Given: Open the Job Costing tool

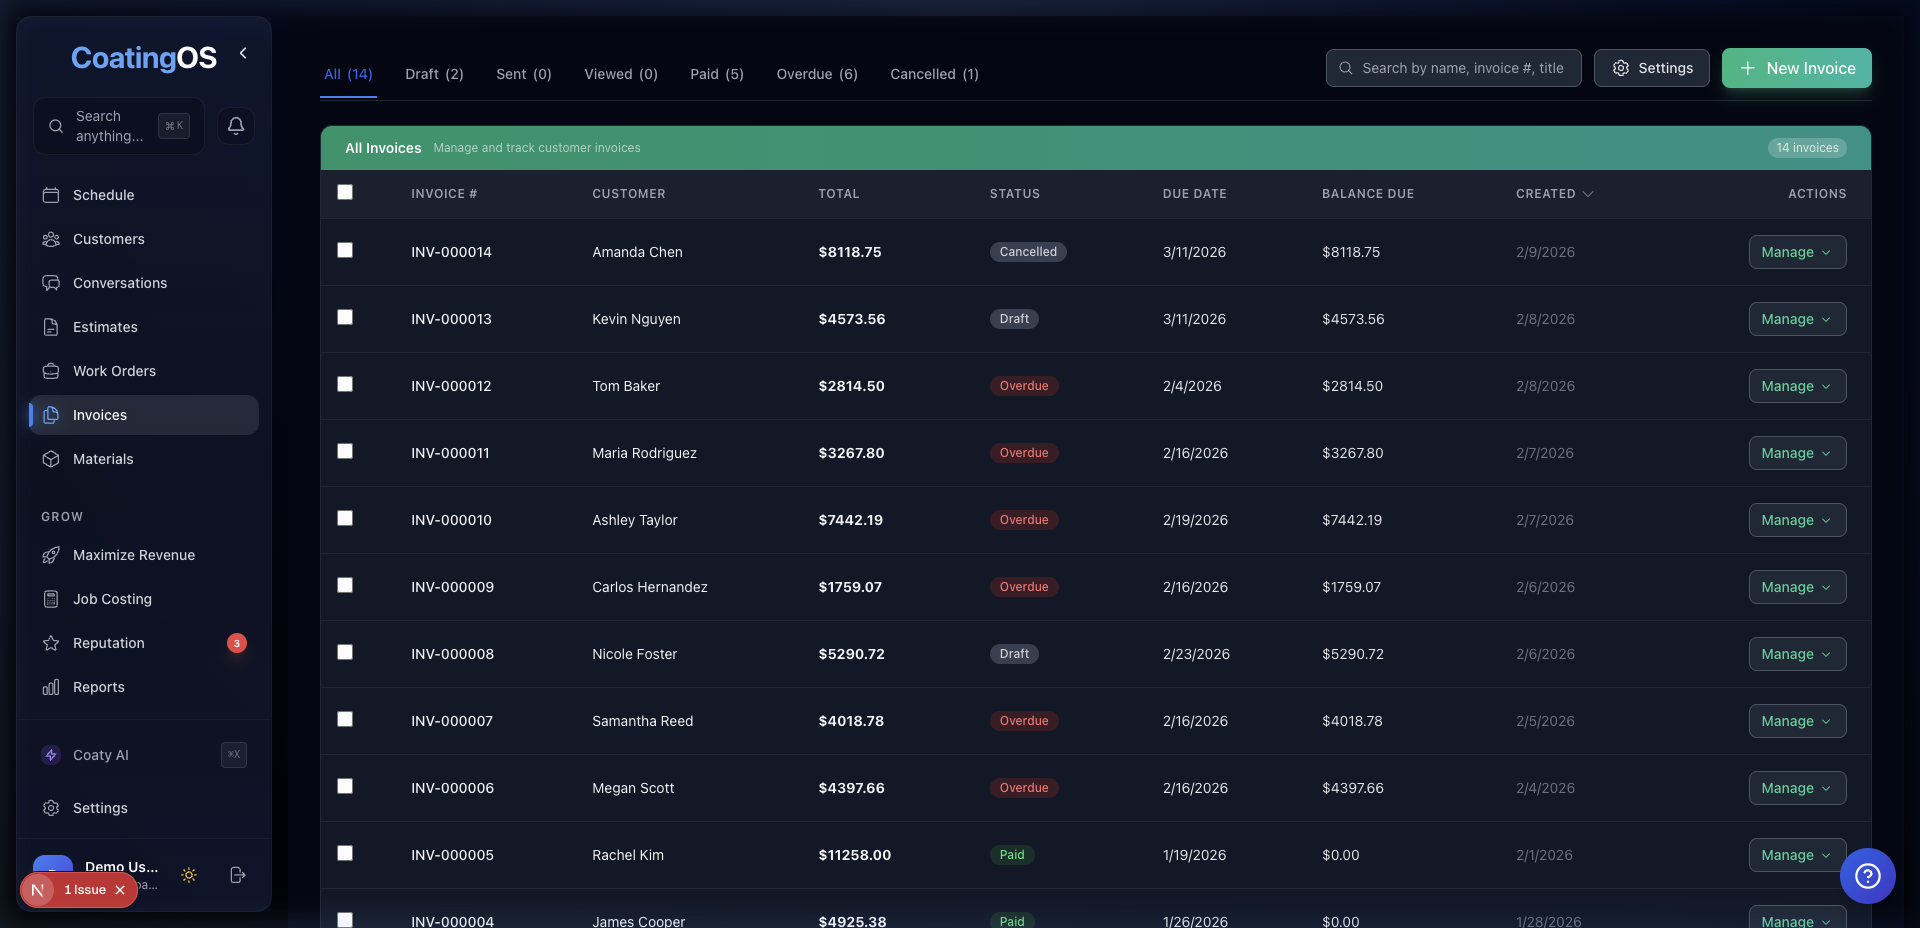Looking at the screenshot, I should [111, 599].
